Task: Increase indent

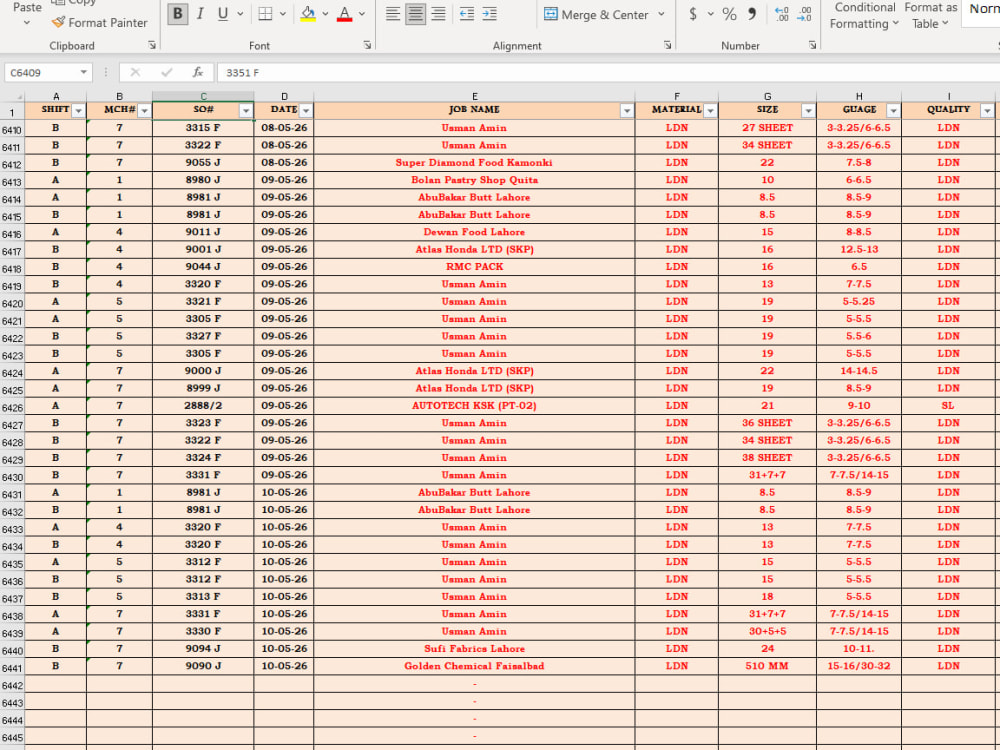Action: pyautogui.click(x=490, y=14)
